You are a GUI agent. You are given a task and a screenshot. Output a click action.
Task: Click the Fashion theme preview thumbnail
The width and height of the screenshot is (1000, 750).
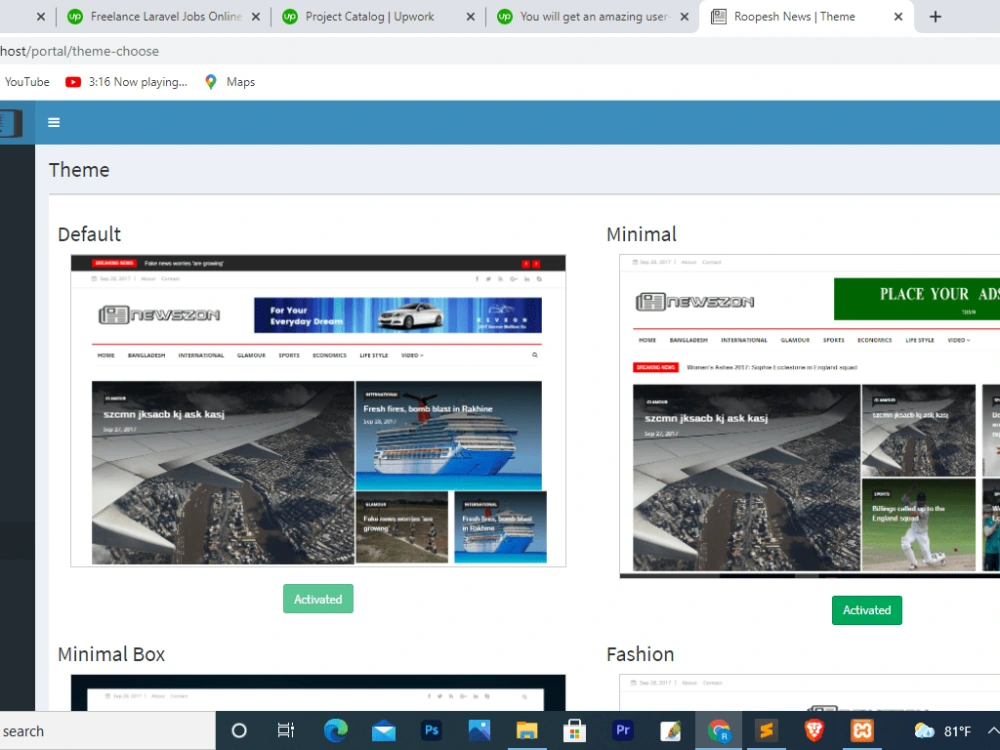809,693
